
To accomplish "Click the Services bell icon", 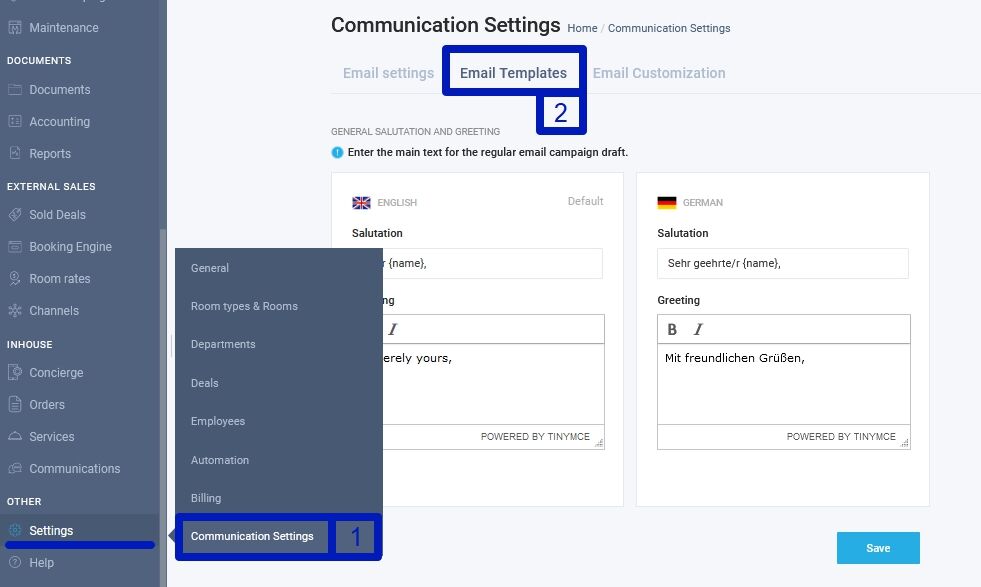I will coord(15,436).
